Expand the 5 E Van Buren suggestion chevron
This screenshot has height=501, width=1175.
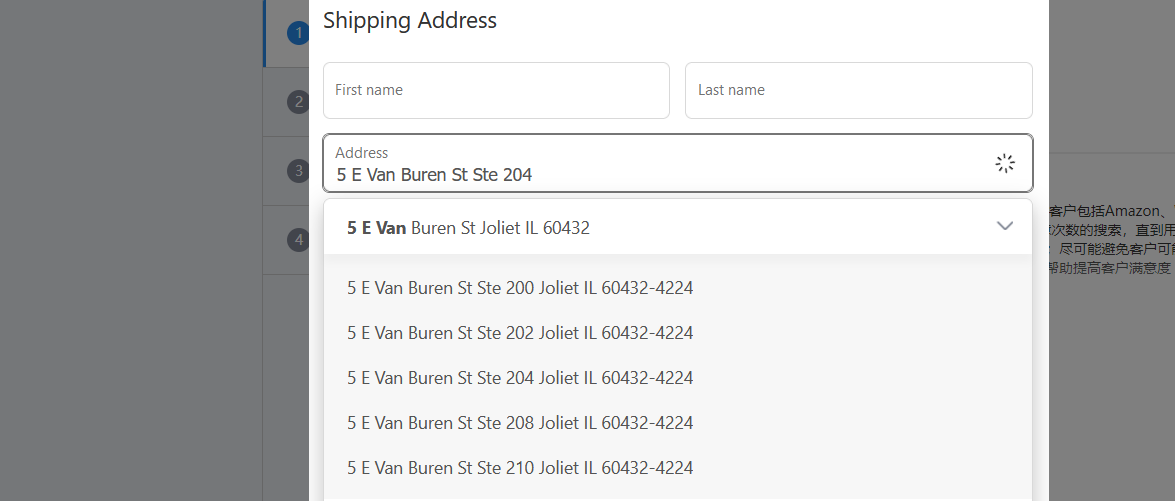click(x=1005, y=227)
